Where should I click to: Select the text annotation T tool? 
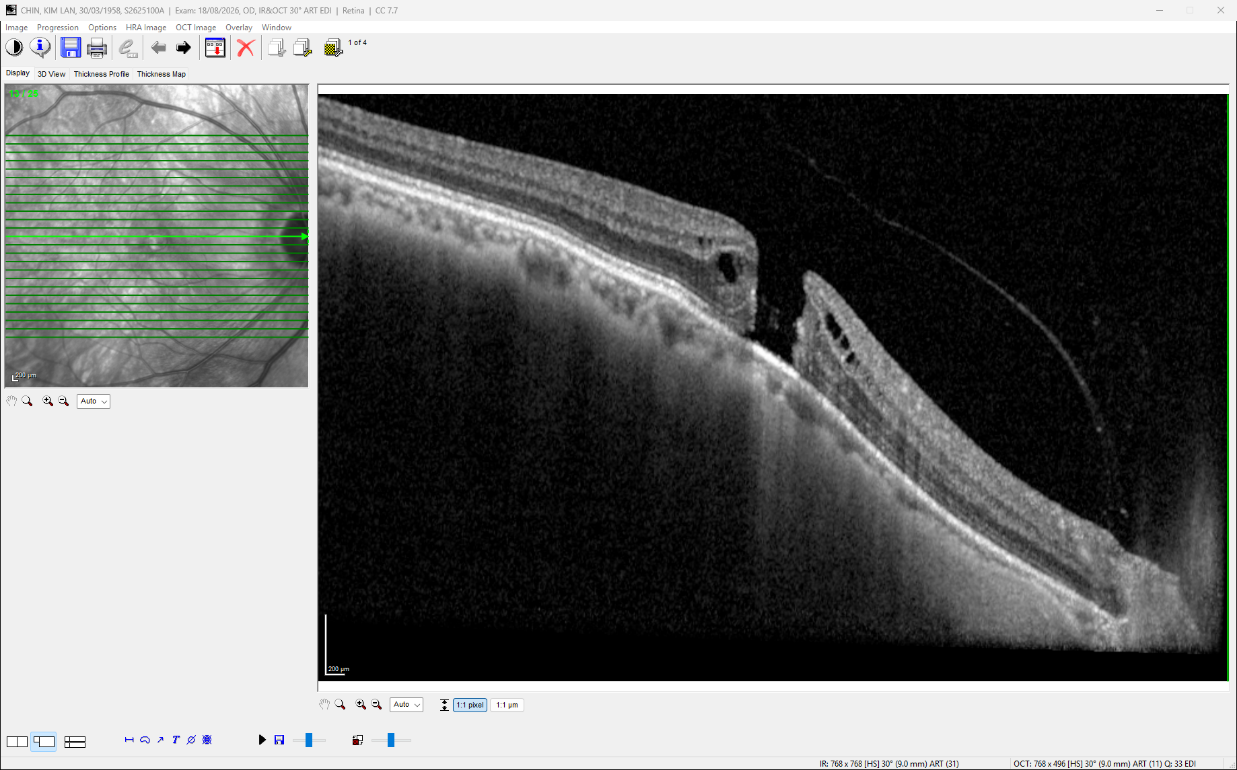(x=176, y=740)
